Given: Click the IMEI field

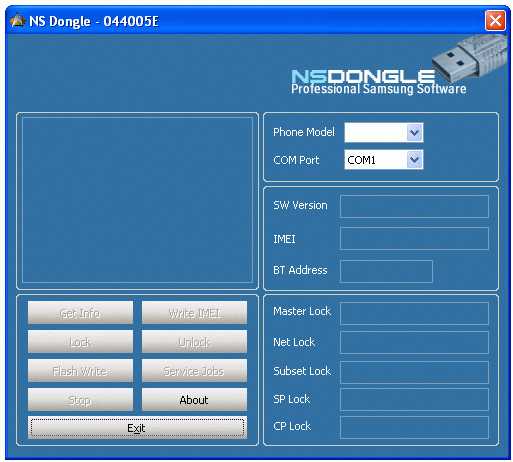Looking at the screenshot, I should (x=414, y=238).
